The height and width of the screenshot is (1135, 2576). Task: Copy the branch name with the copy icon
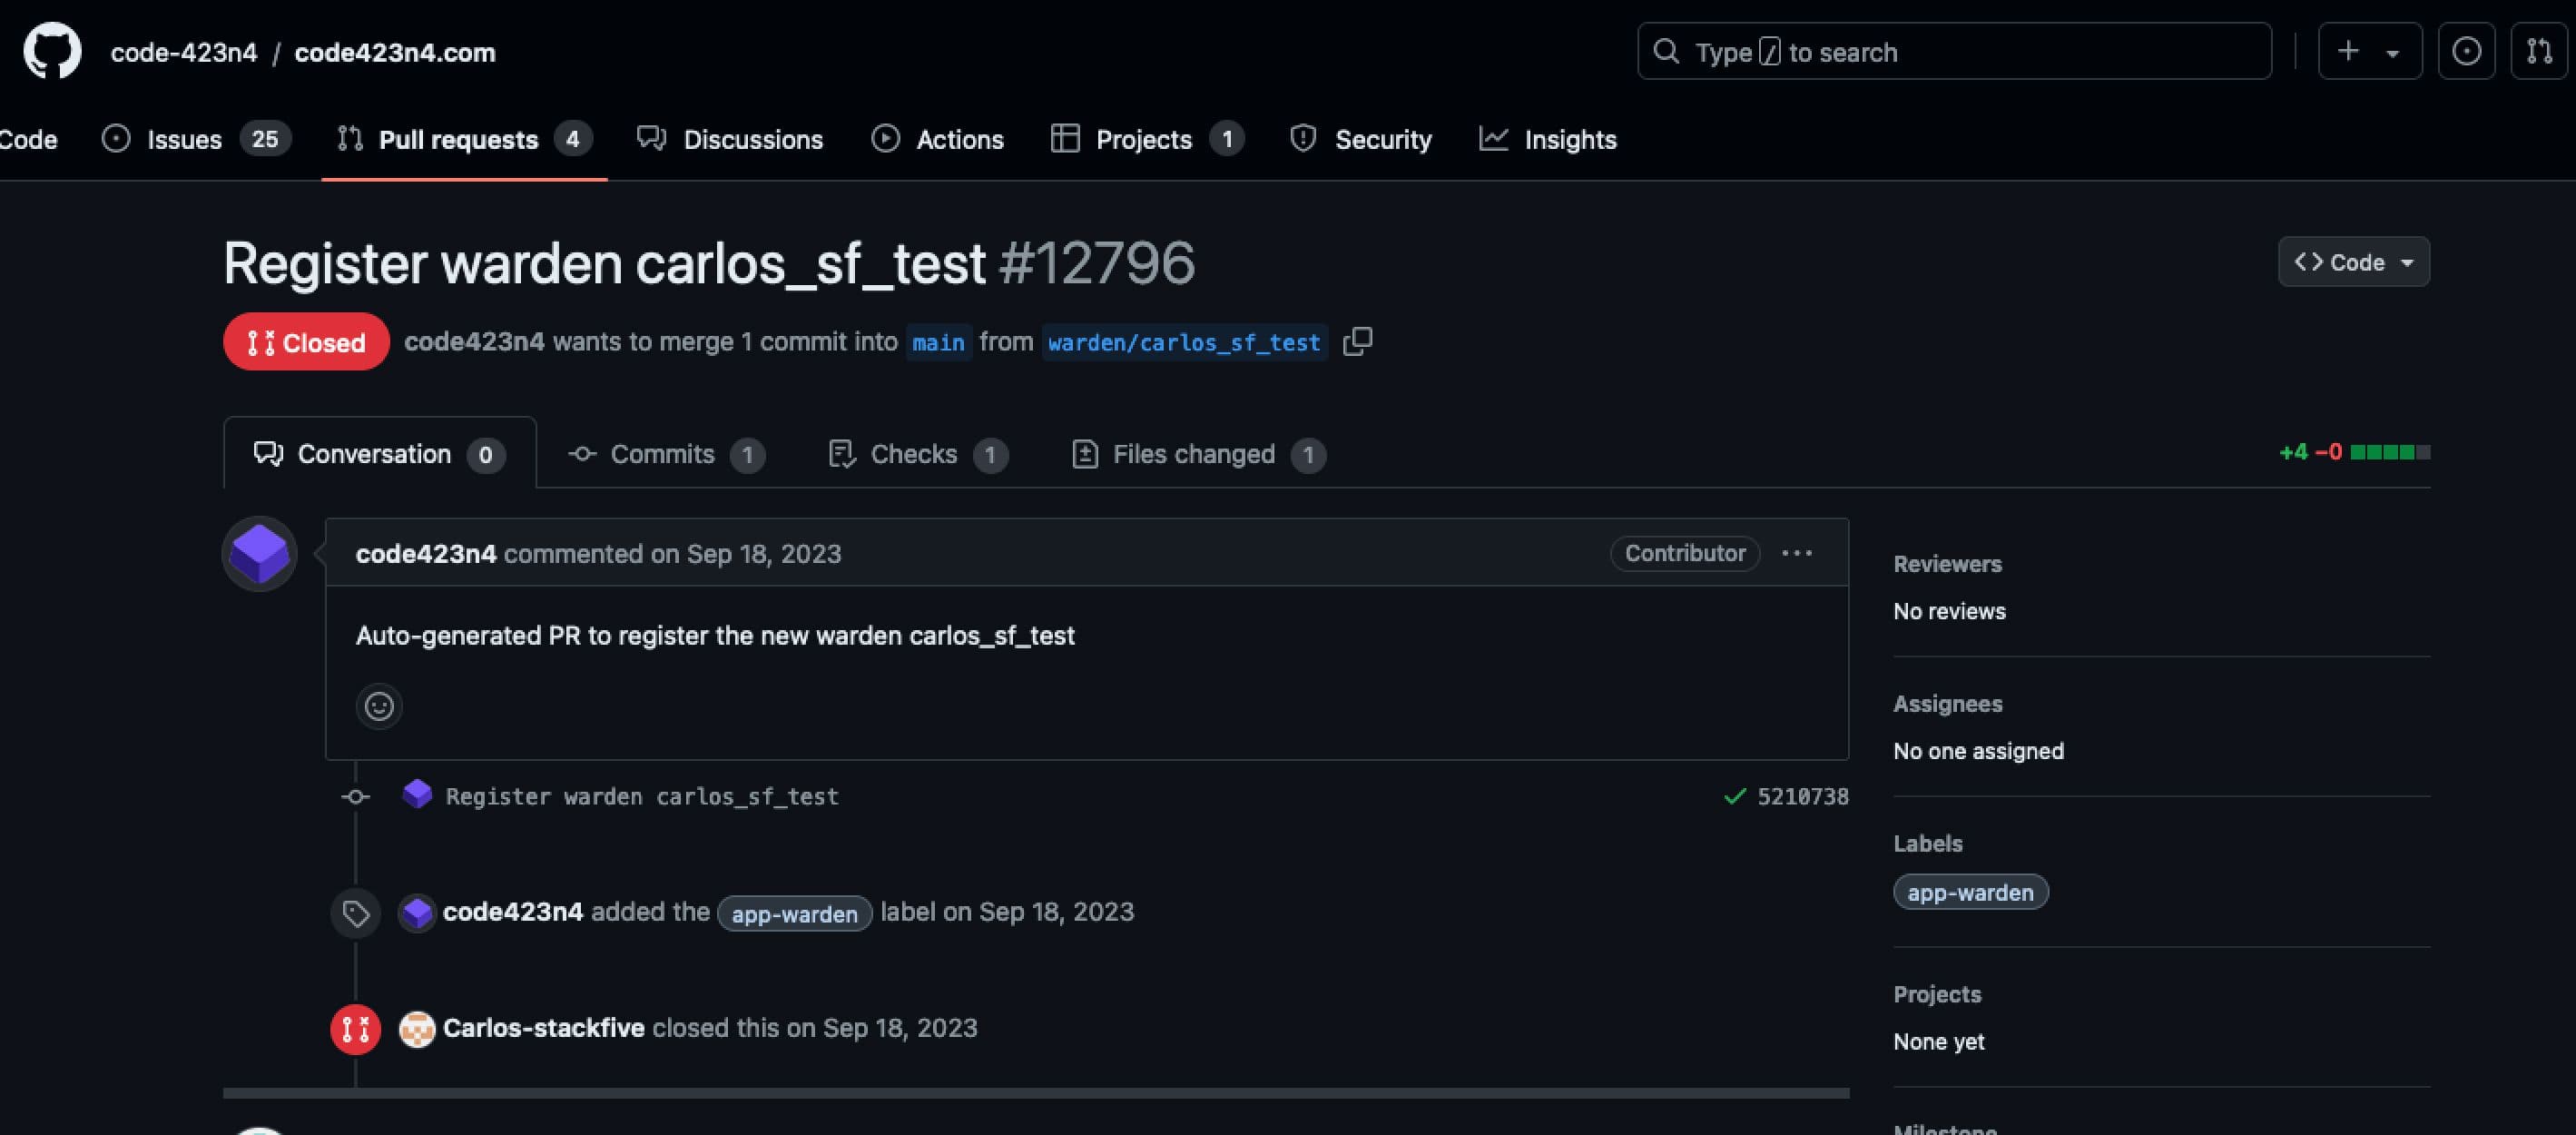[1357, 342]
